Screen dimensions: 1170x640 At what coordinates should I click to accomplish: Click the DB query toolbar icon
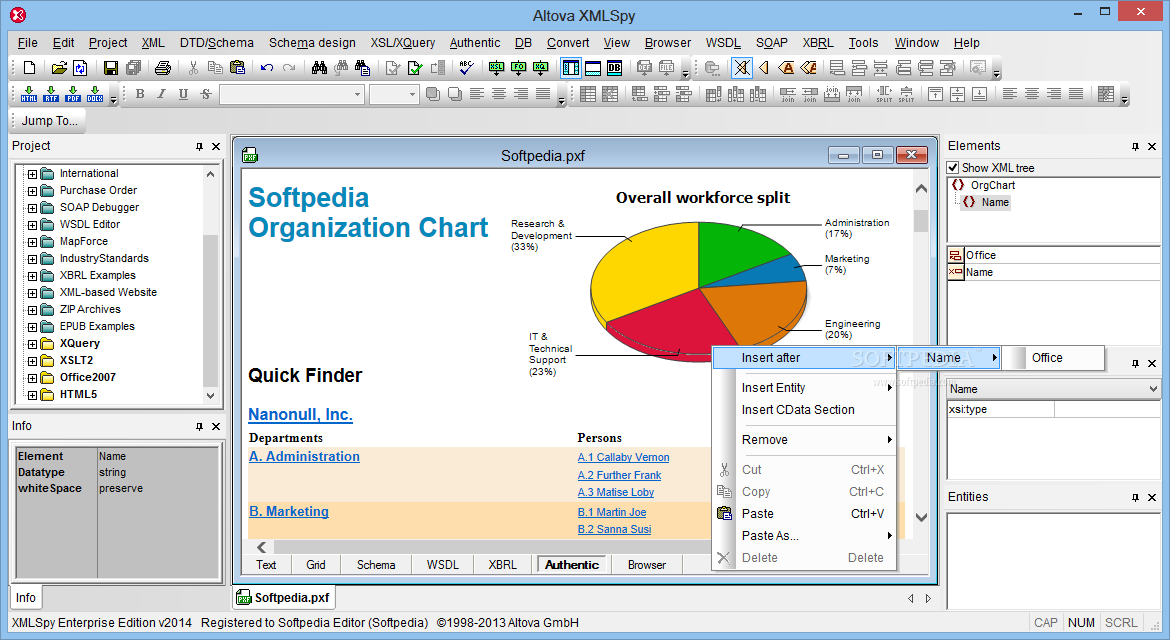614,69
